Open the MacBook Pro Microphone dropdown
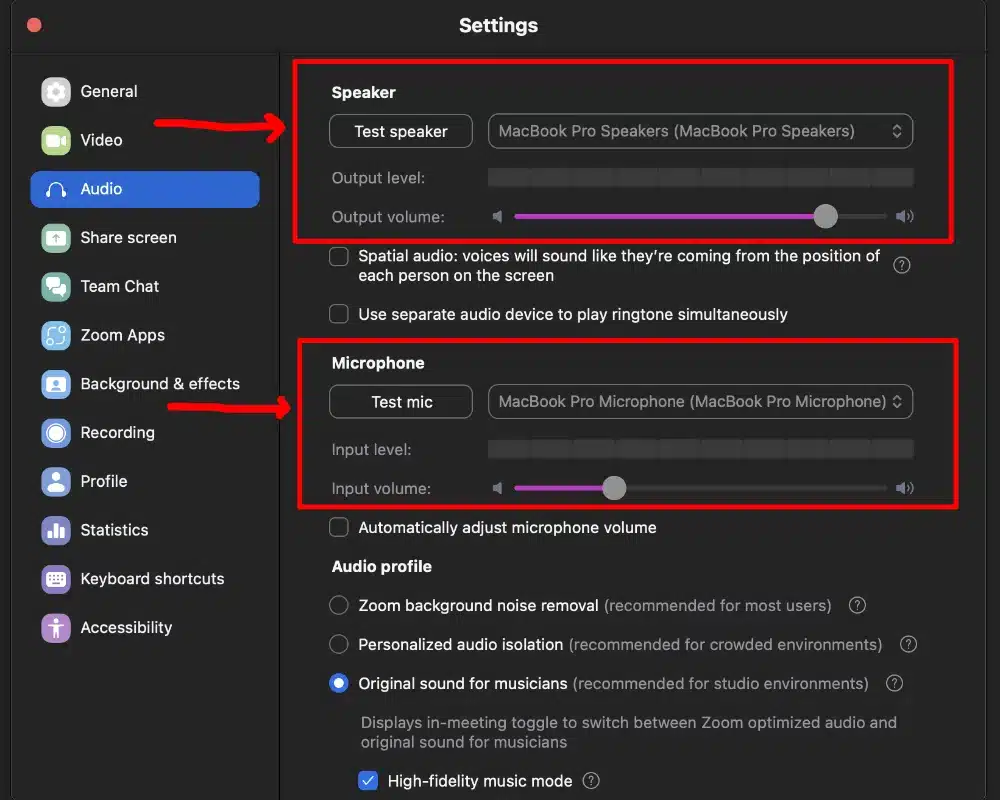 [x=700, y=402]
